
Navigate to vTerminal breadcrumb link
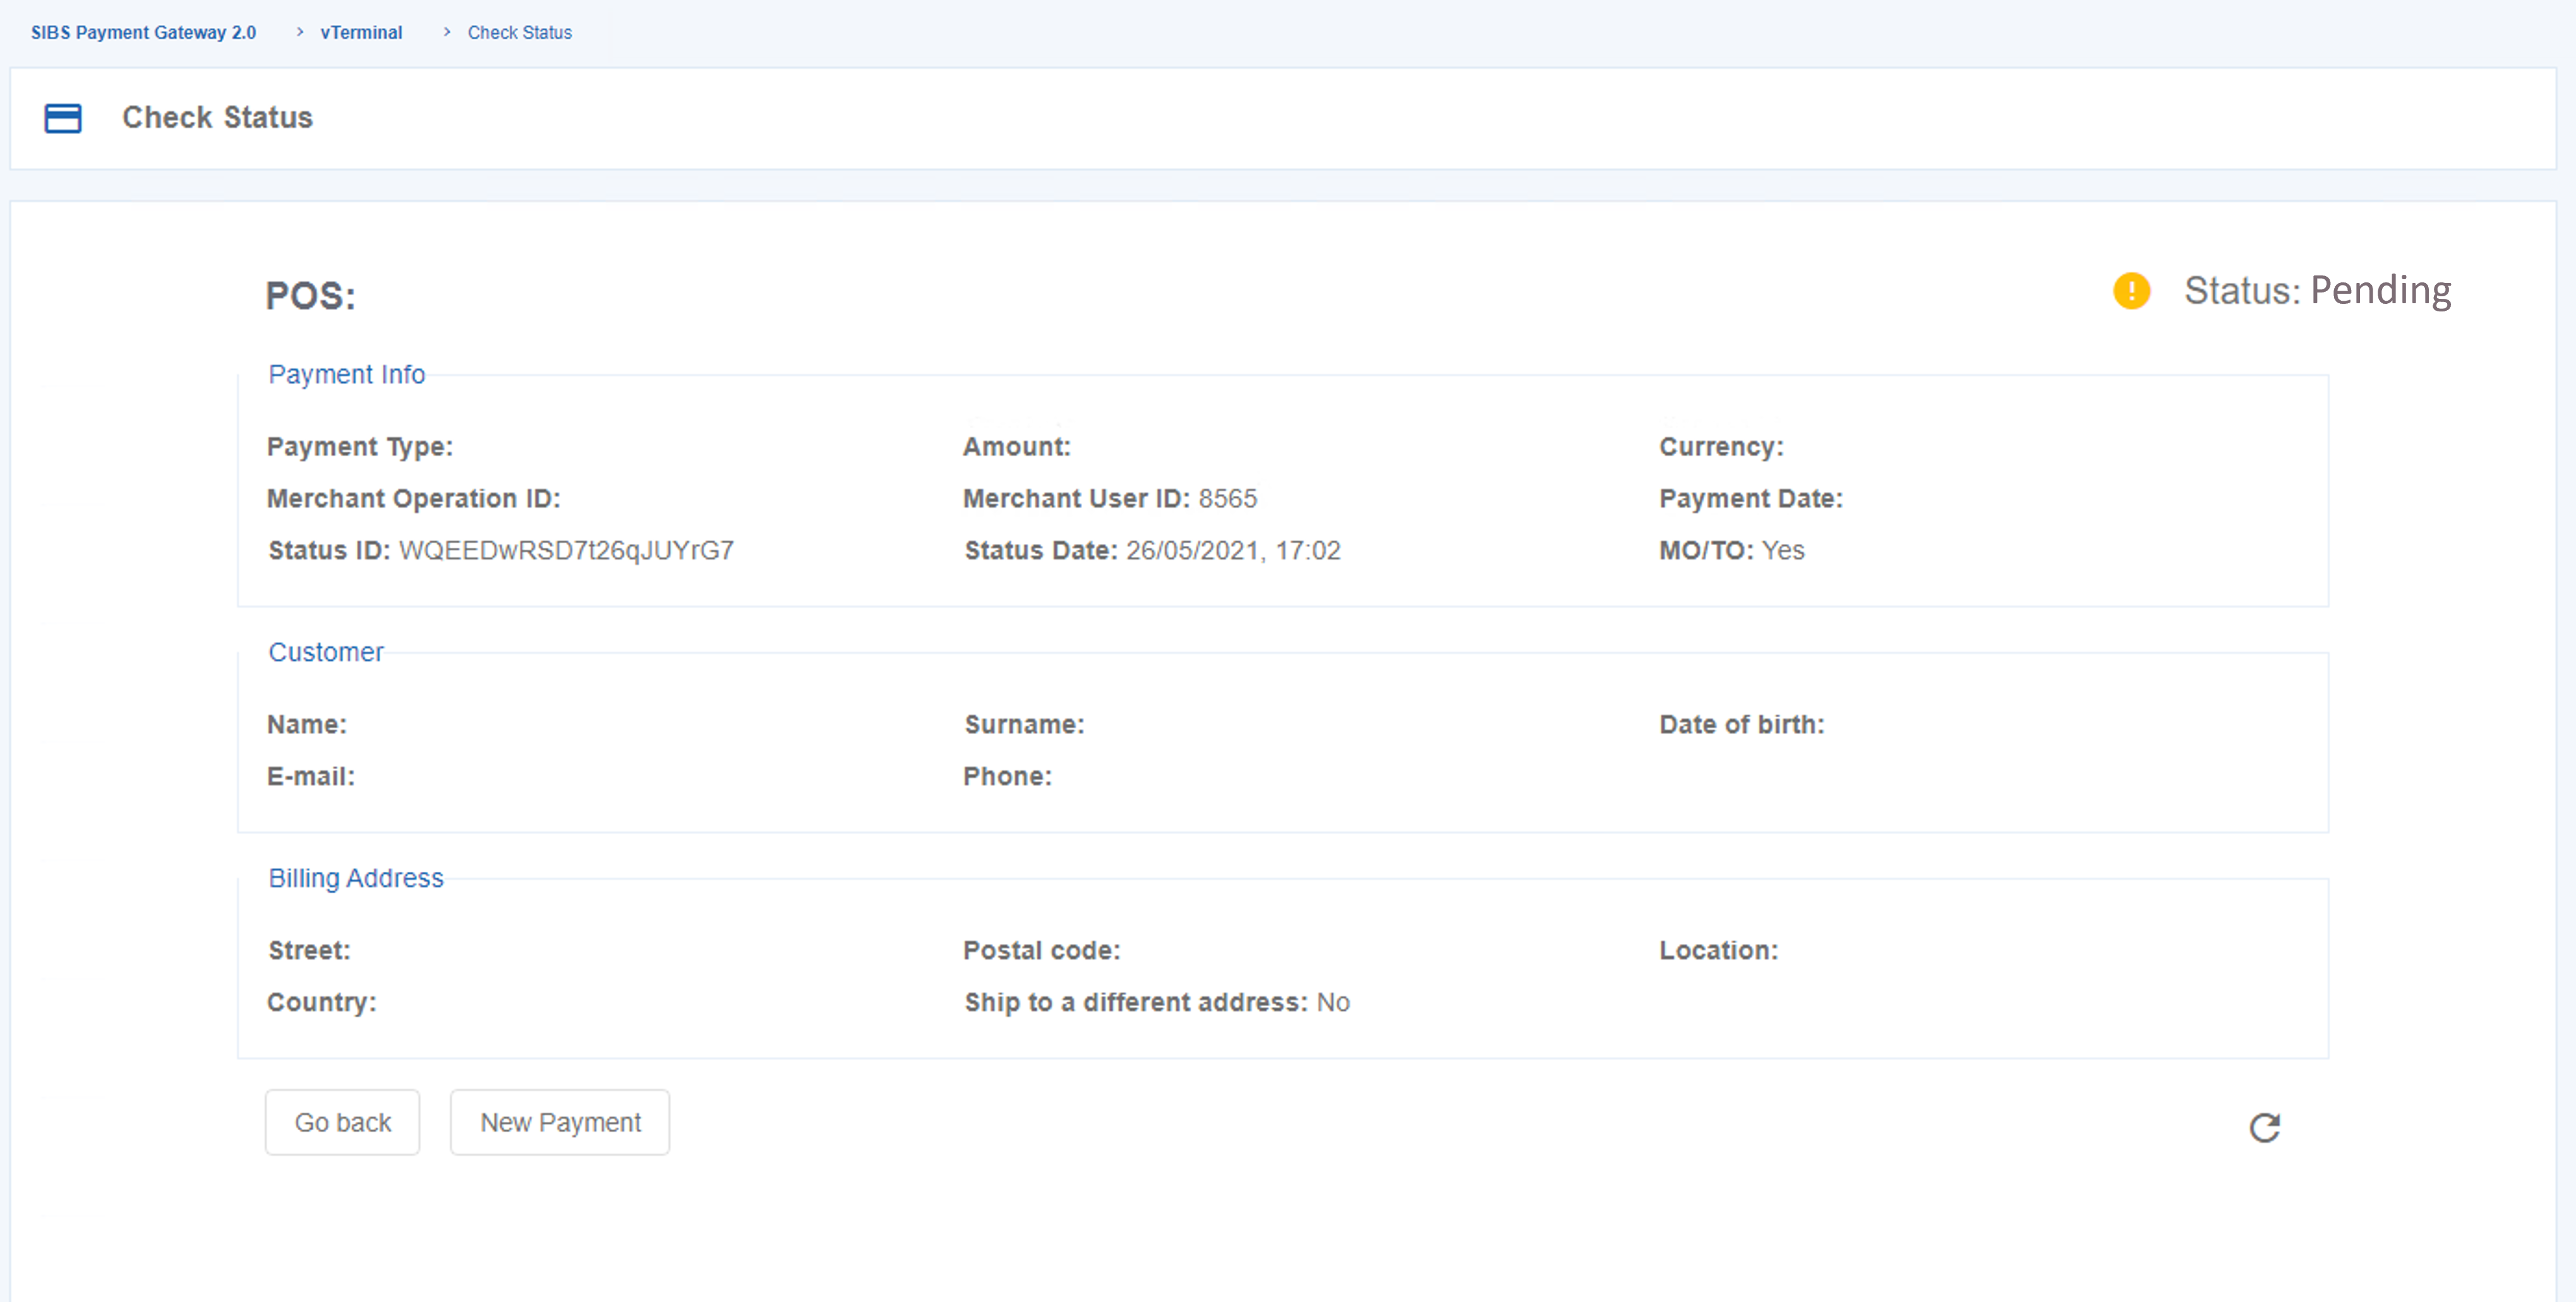pyautogui.click(x=361, y=32)
